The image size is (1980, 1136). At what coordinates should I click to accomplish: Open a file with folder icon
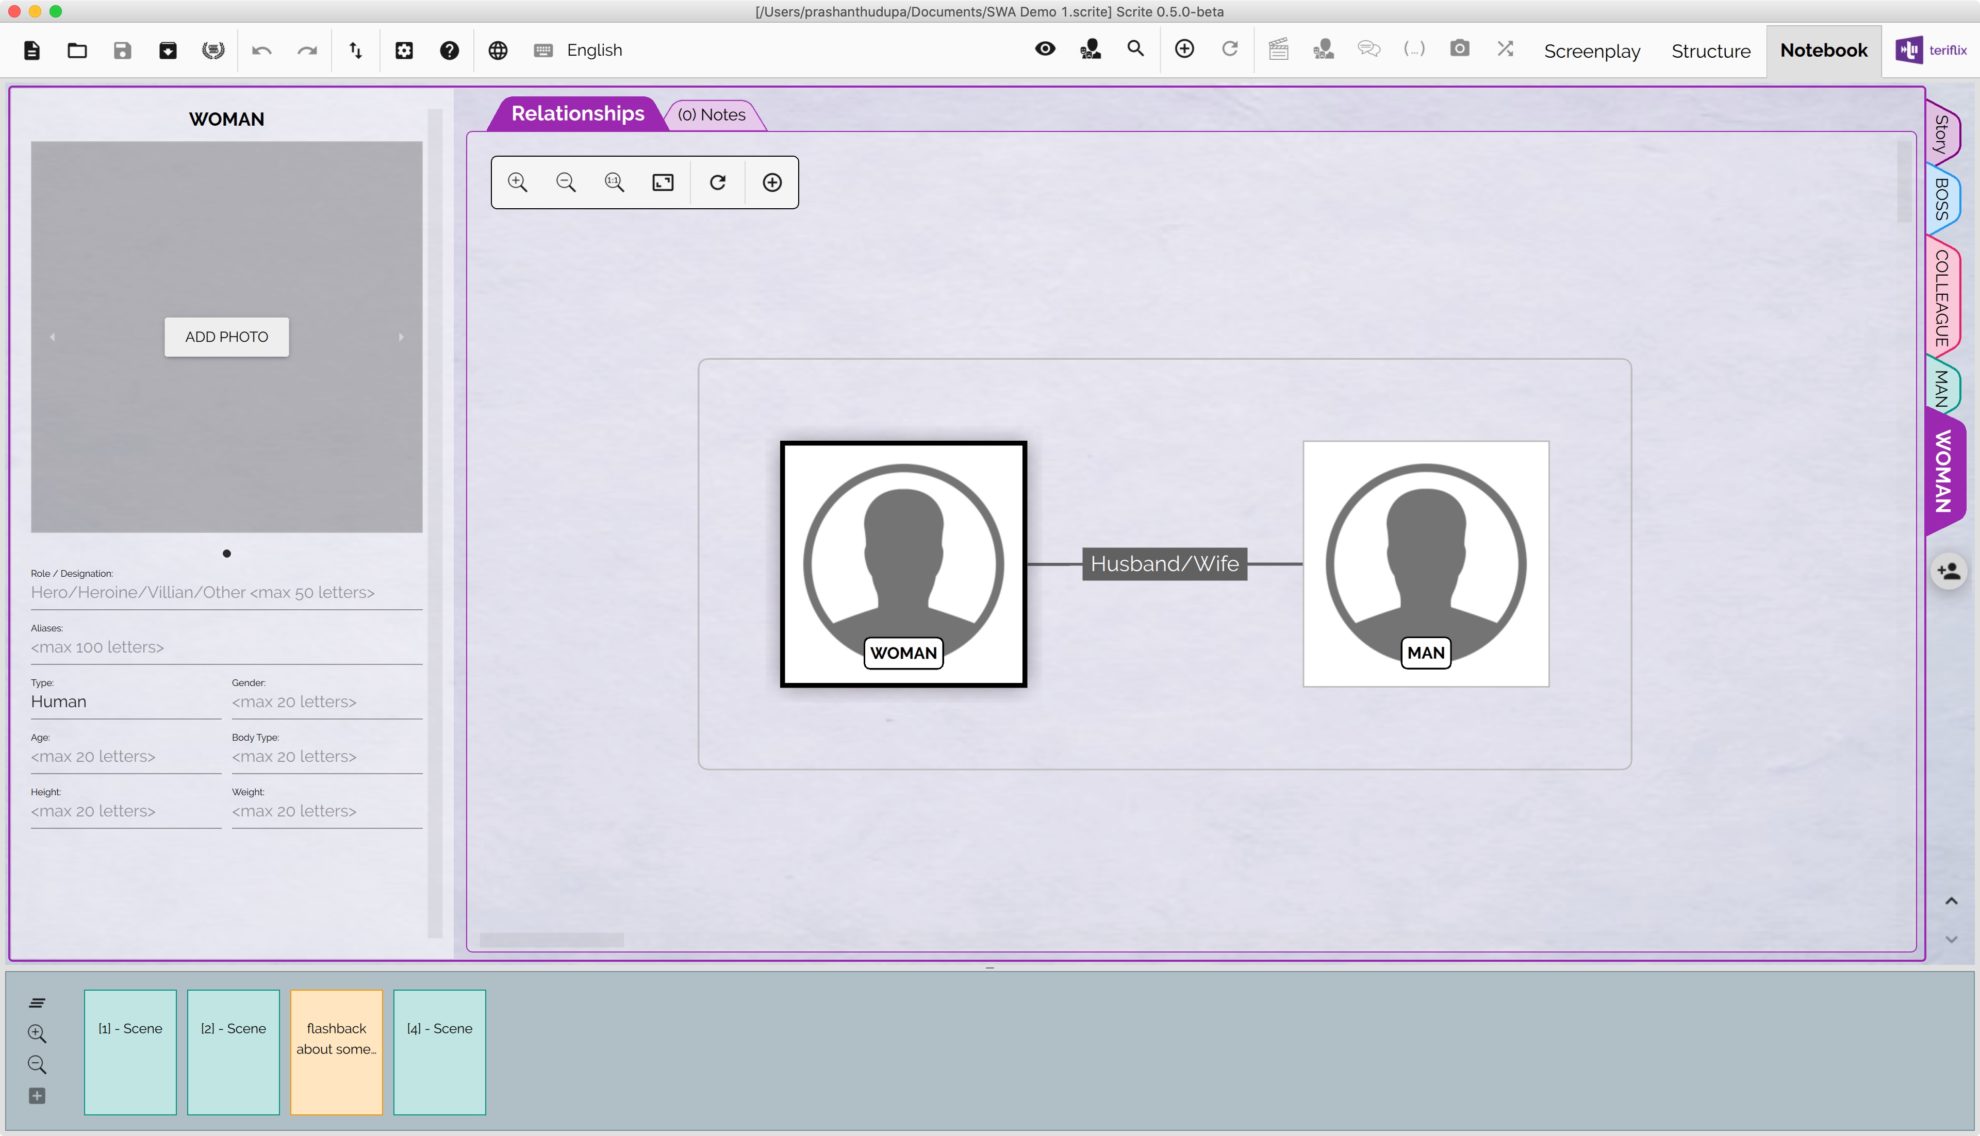coord(77,50)
